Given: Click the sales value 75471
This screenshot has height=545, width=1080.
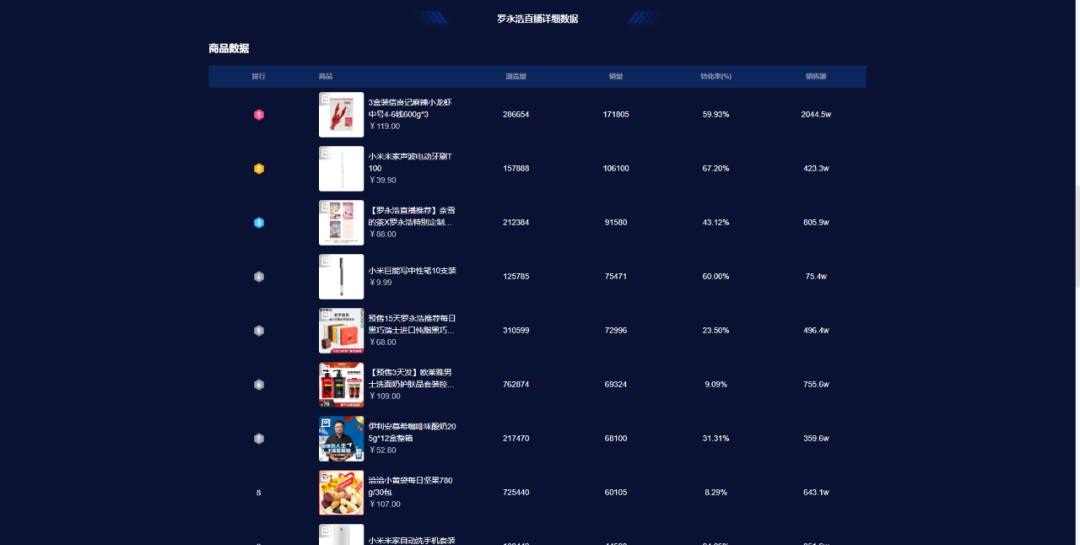Looking at the screenshot, I should [x=616, y=276].
